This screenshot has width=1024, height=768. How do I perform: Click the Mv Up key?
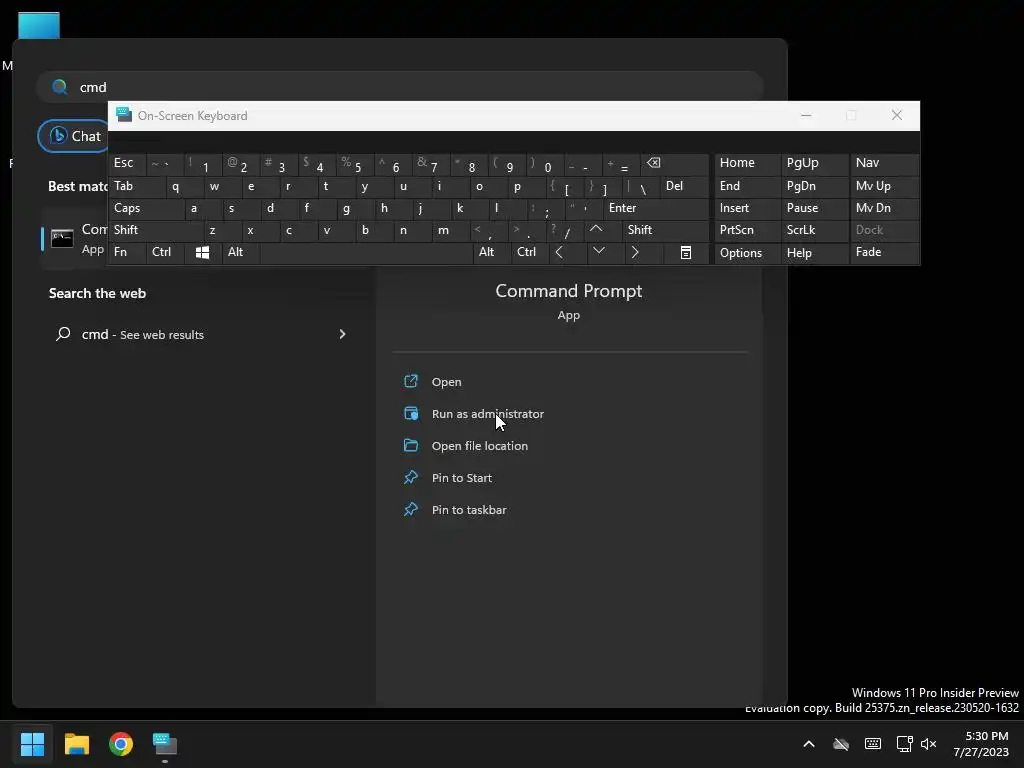[x=884, y=185]
